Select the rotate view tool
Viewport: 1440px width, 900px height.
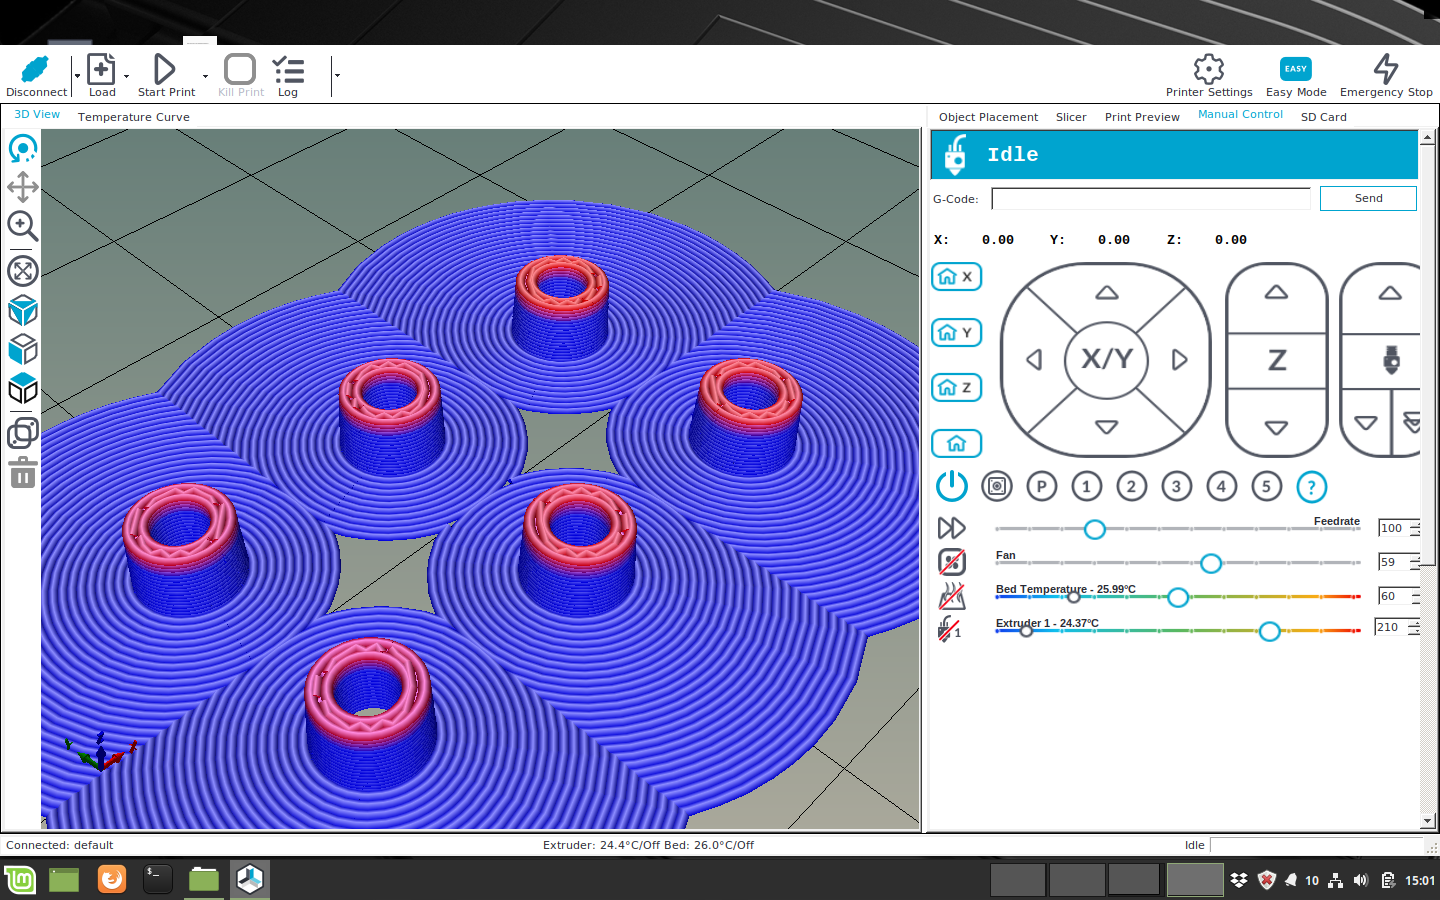click(x=22, y=149)
